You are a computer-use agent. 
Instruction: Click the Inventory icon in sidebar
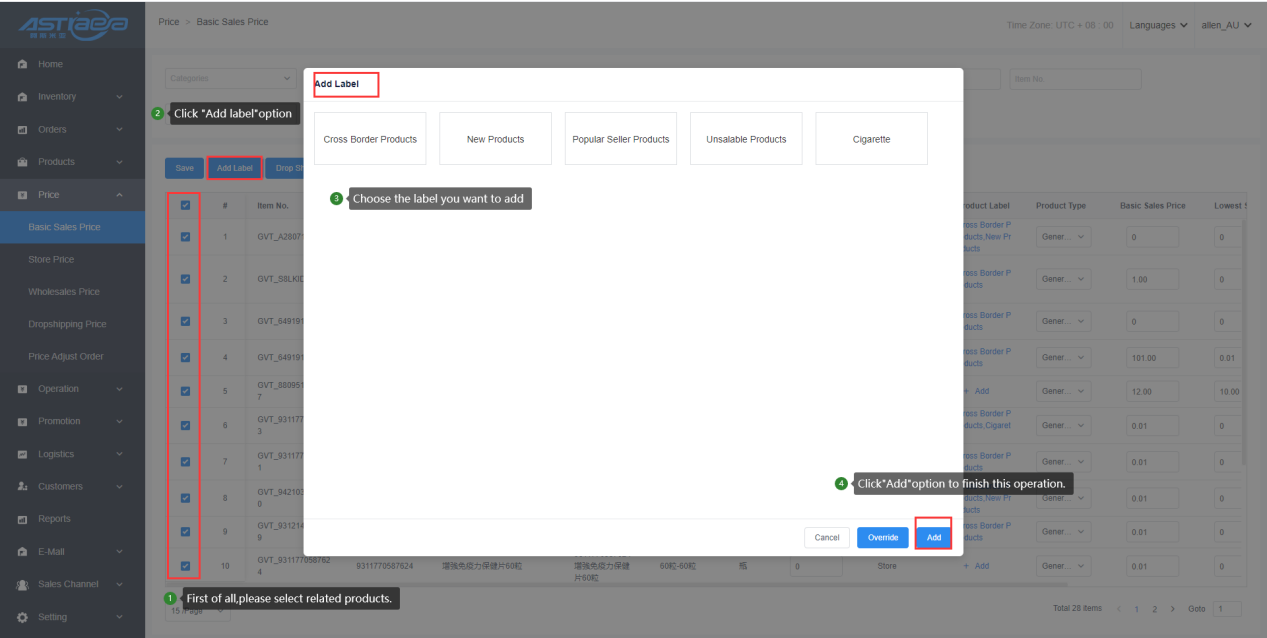(22, 97)
